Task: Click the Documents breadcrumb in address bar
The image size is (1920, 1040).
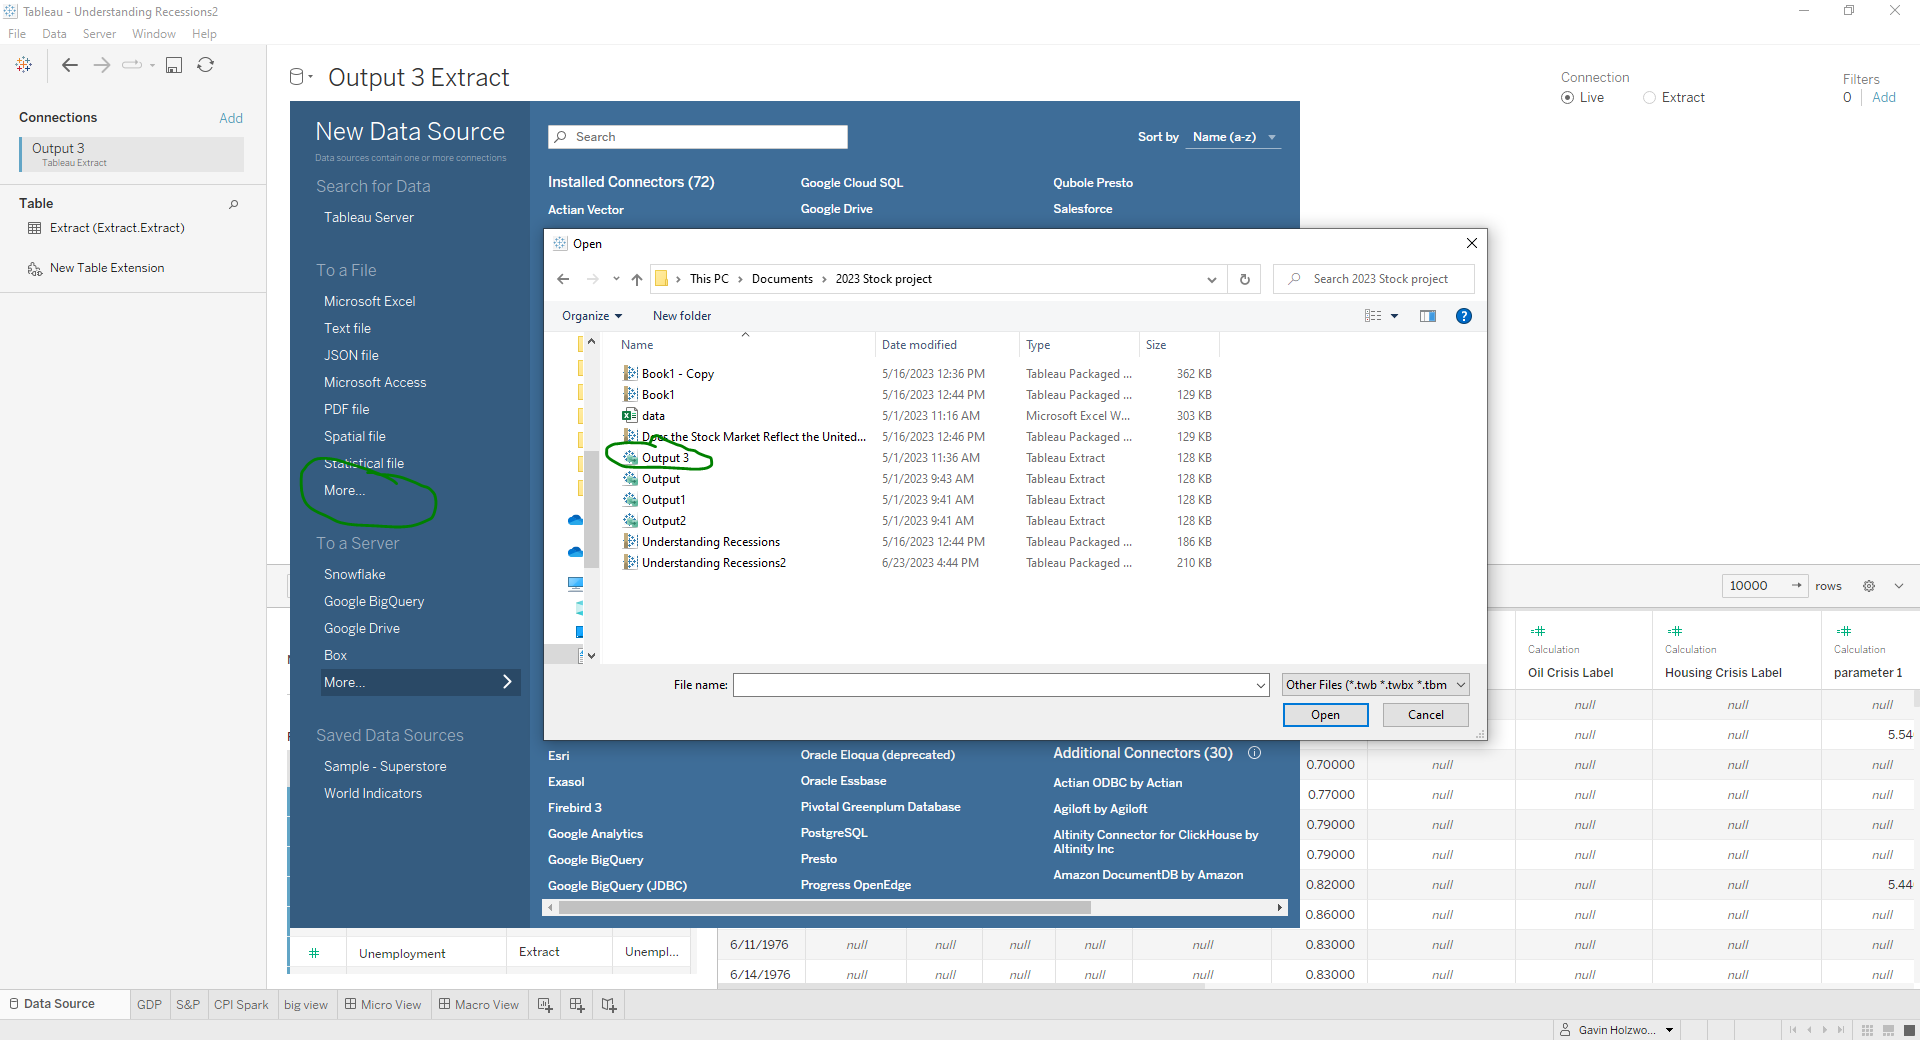Action: pos(782,279)
